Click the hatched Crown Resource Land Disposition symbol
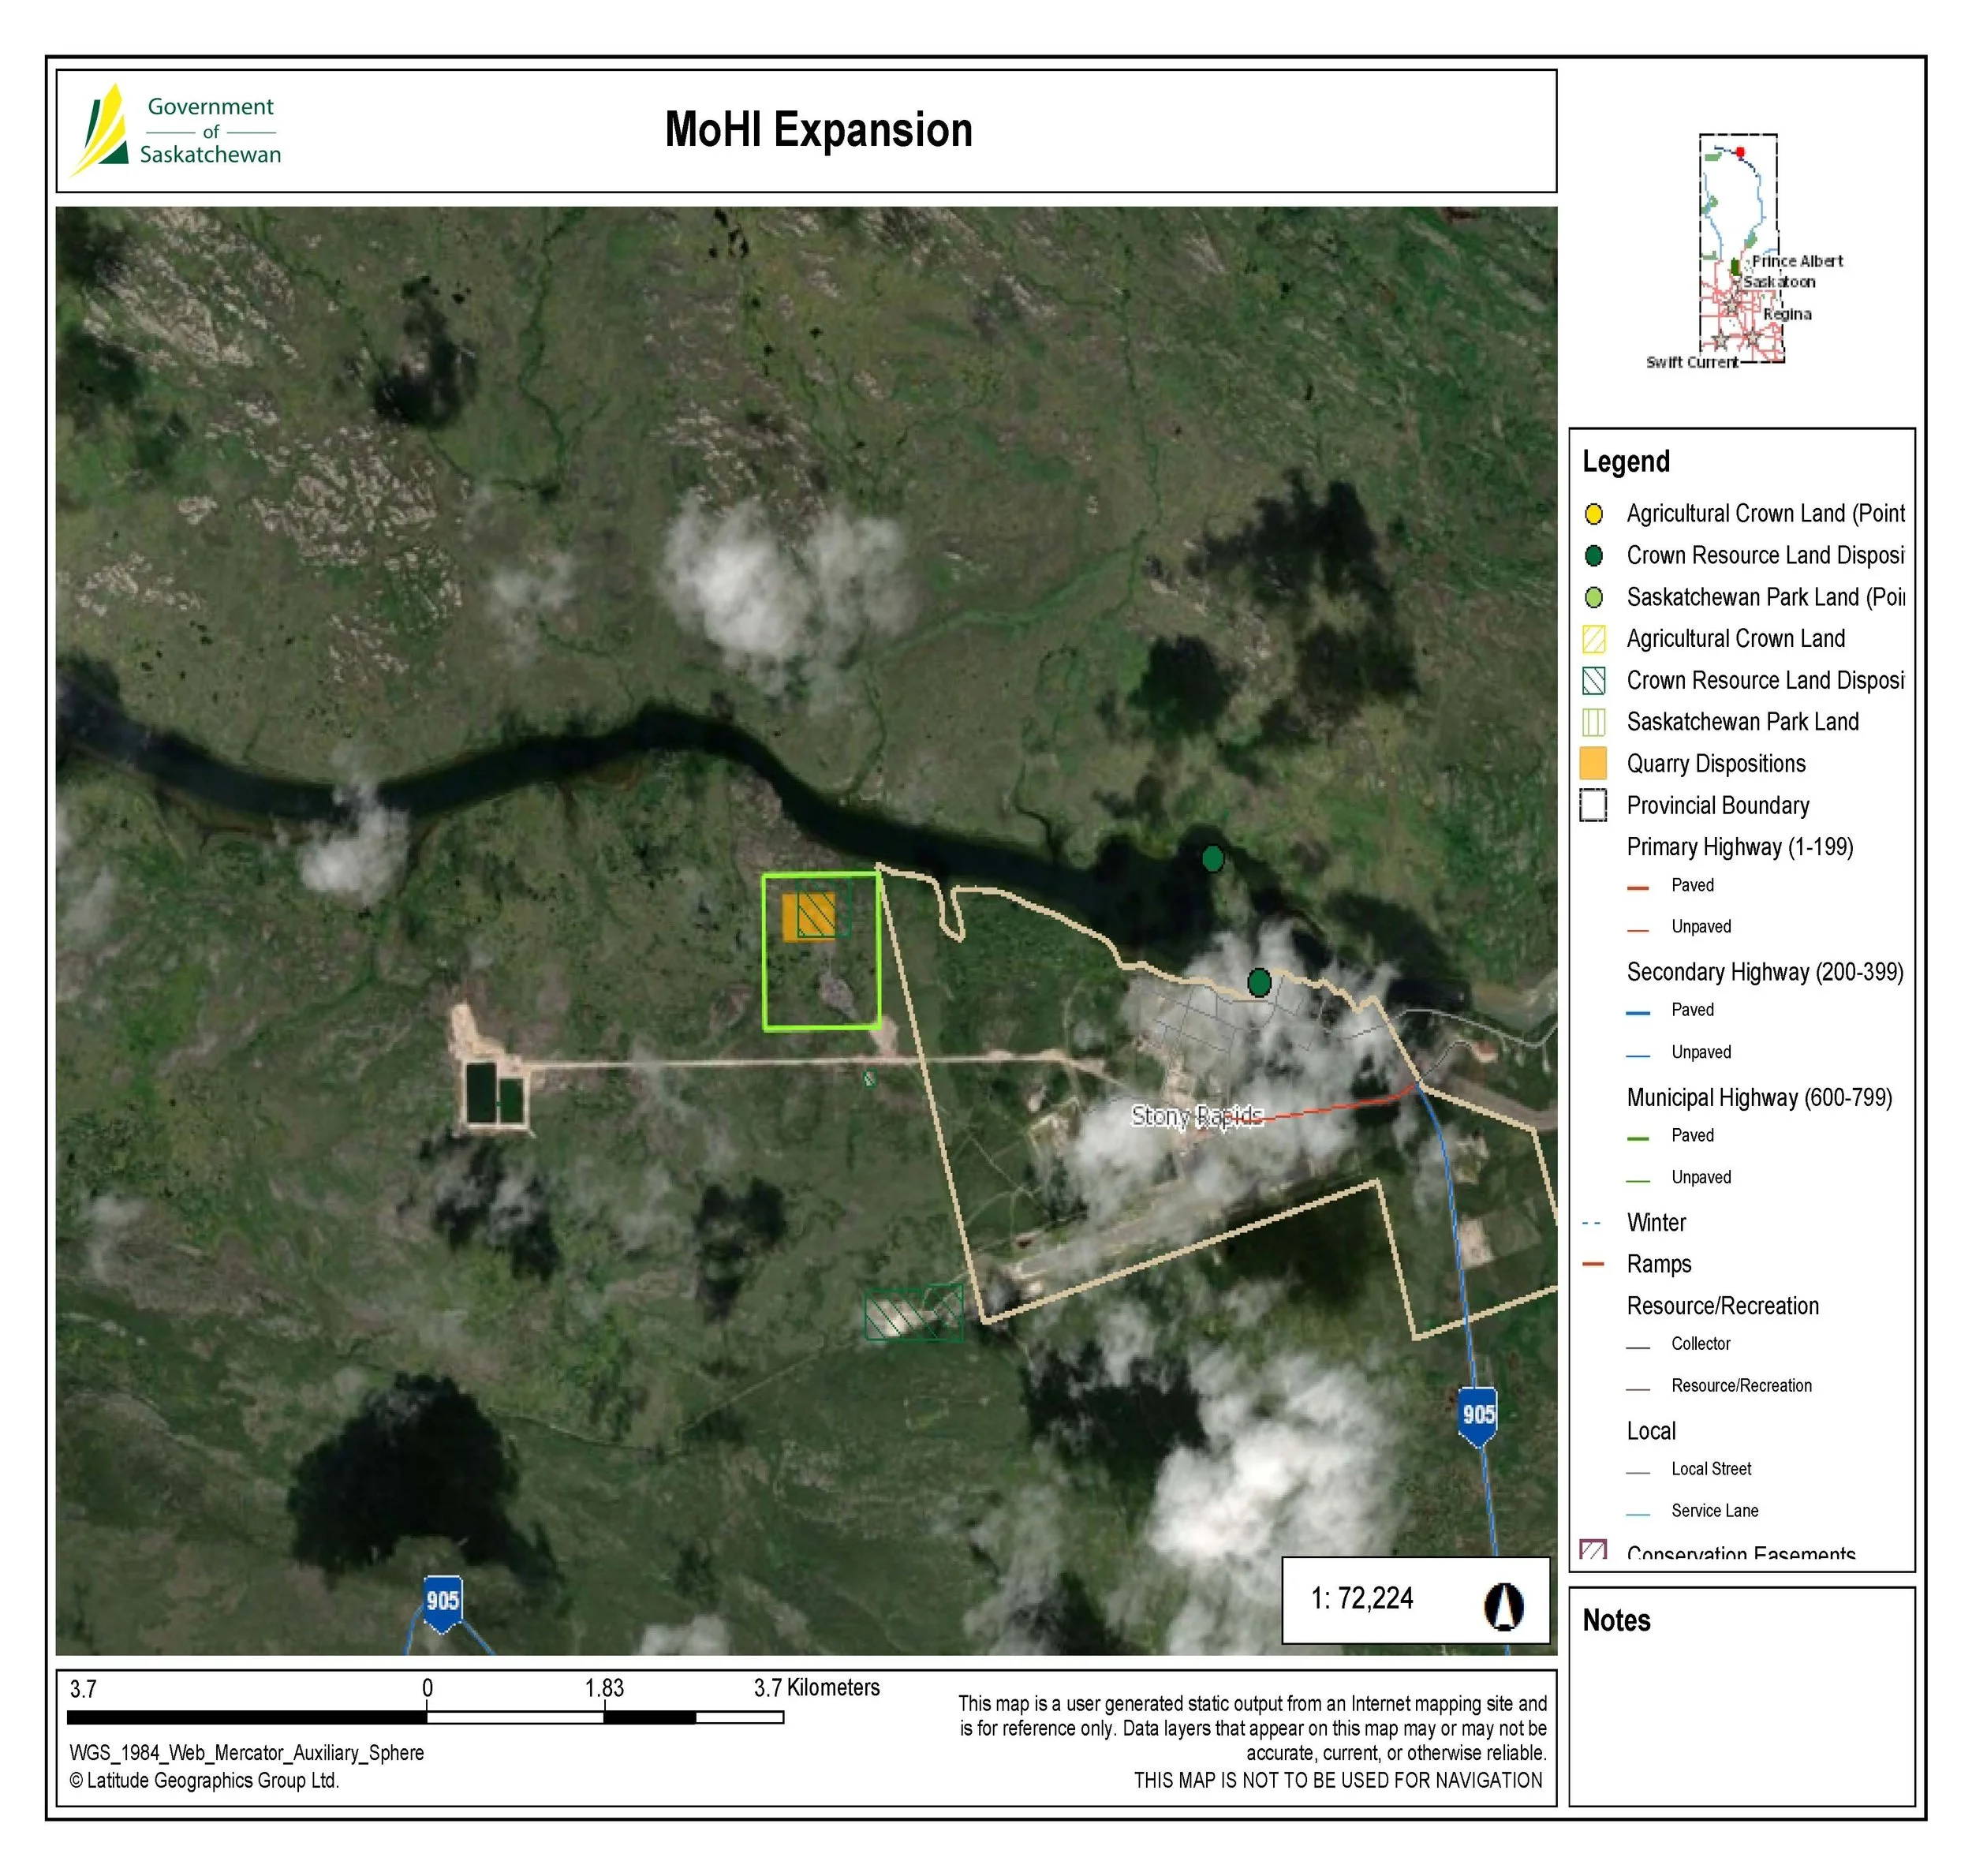 (x=1593, y=681)
